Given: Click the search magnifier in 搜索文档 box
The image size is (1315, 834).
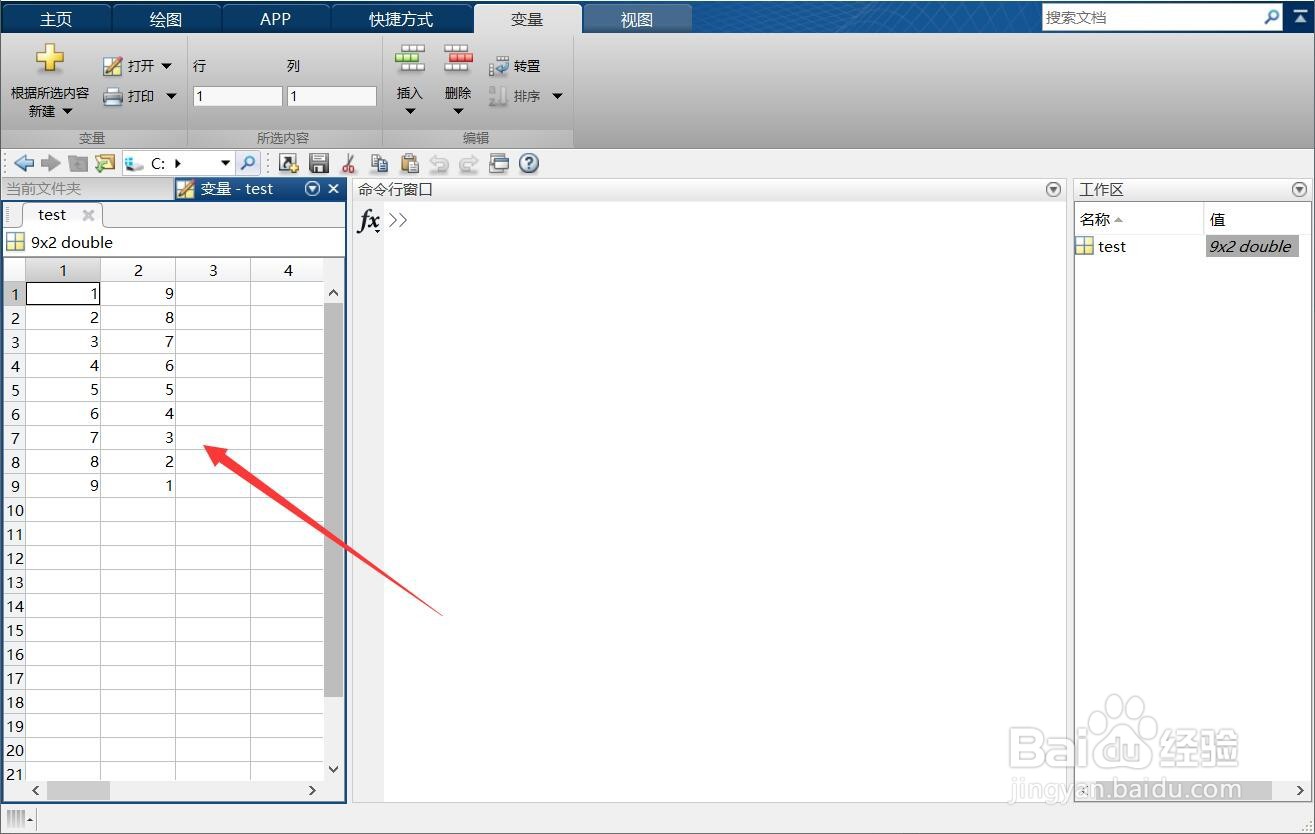Looking at the screenshot, I should tap(1271, 17).
